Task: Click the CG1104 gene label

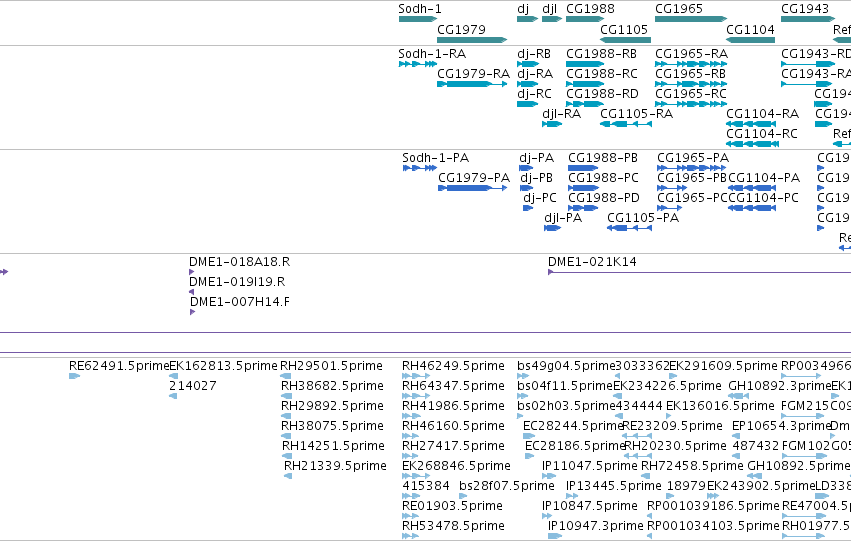Action: pos(751,29)
